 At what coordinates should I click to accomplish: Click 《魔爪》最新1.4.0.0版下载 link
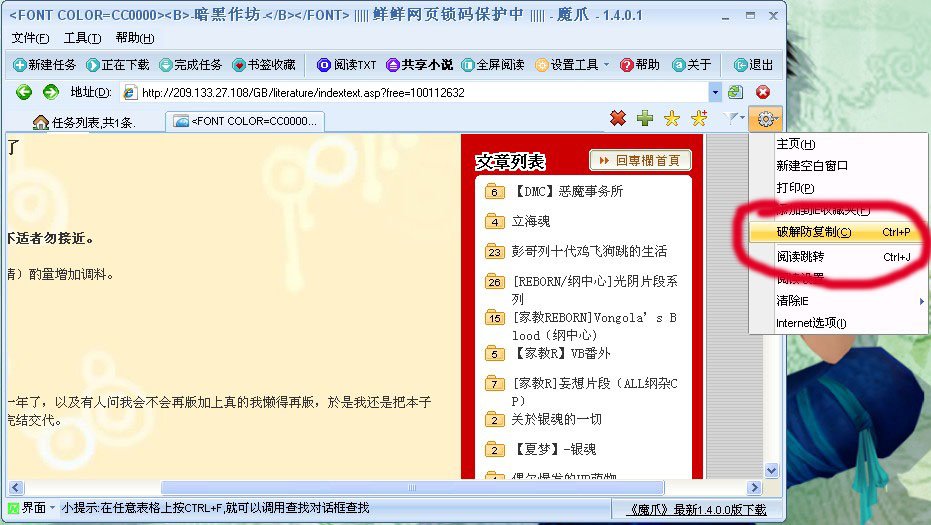tap(696, 510)
